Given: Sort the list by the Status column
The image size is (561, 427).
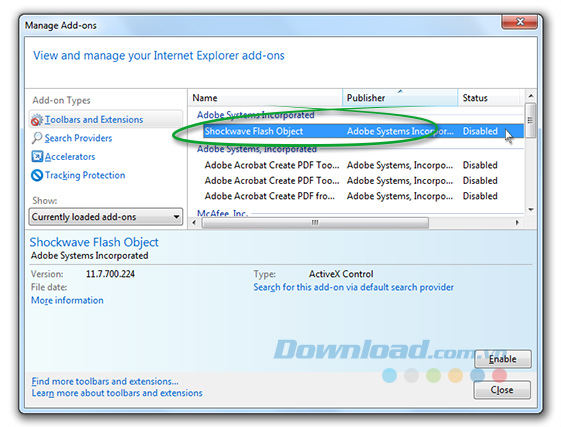Looking at the screenshot, I should coord(488,98).
